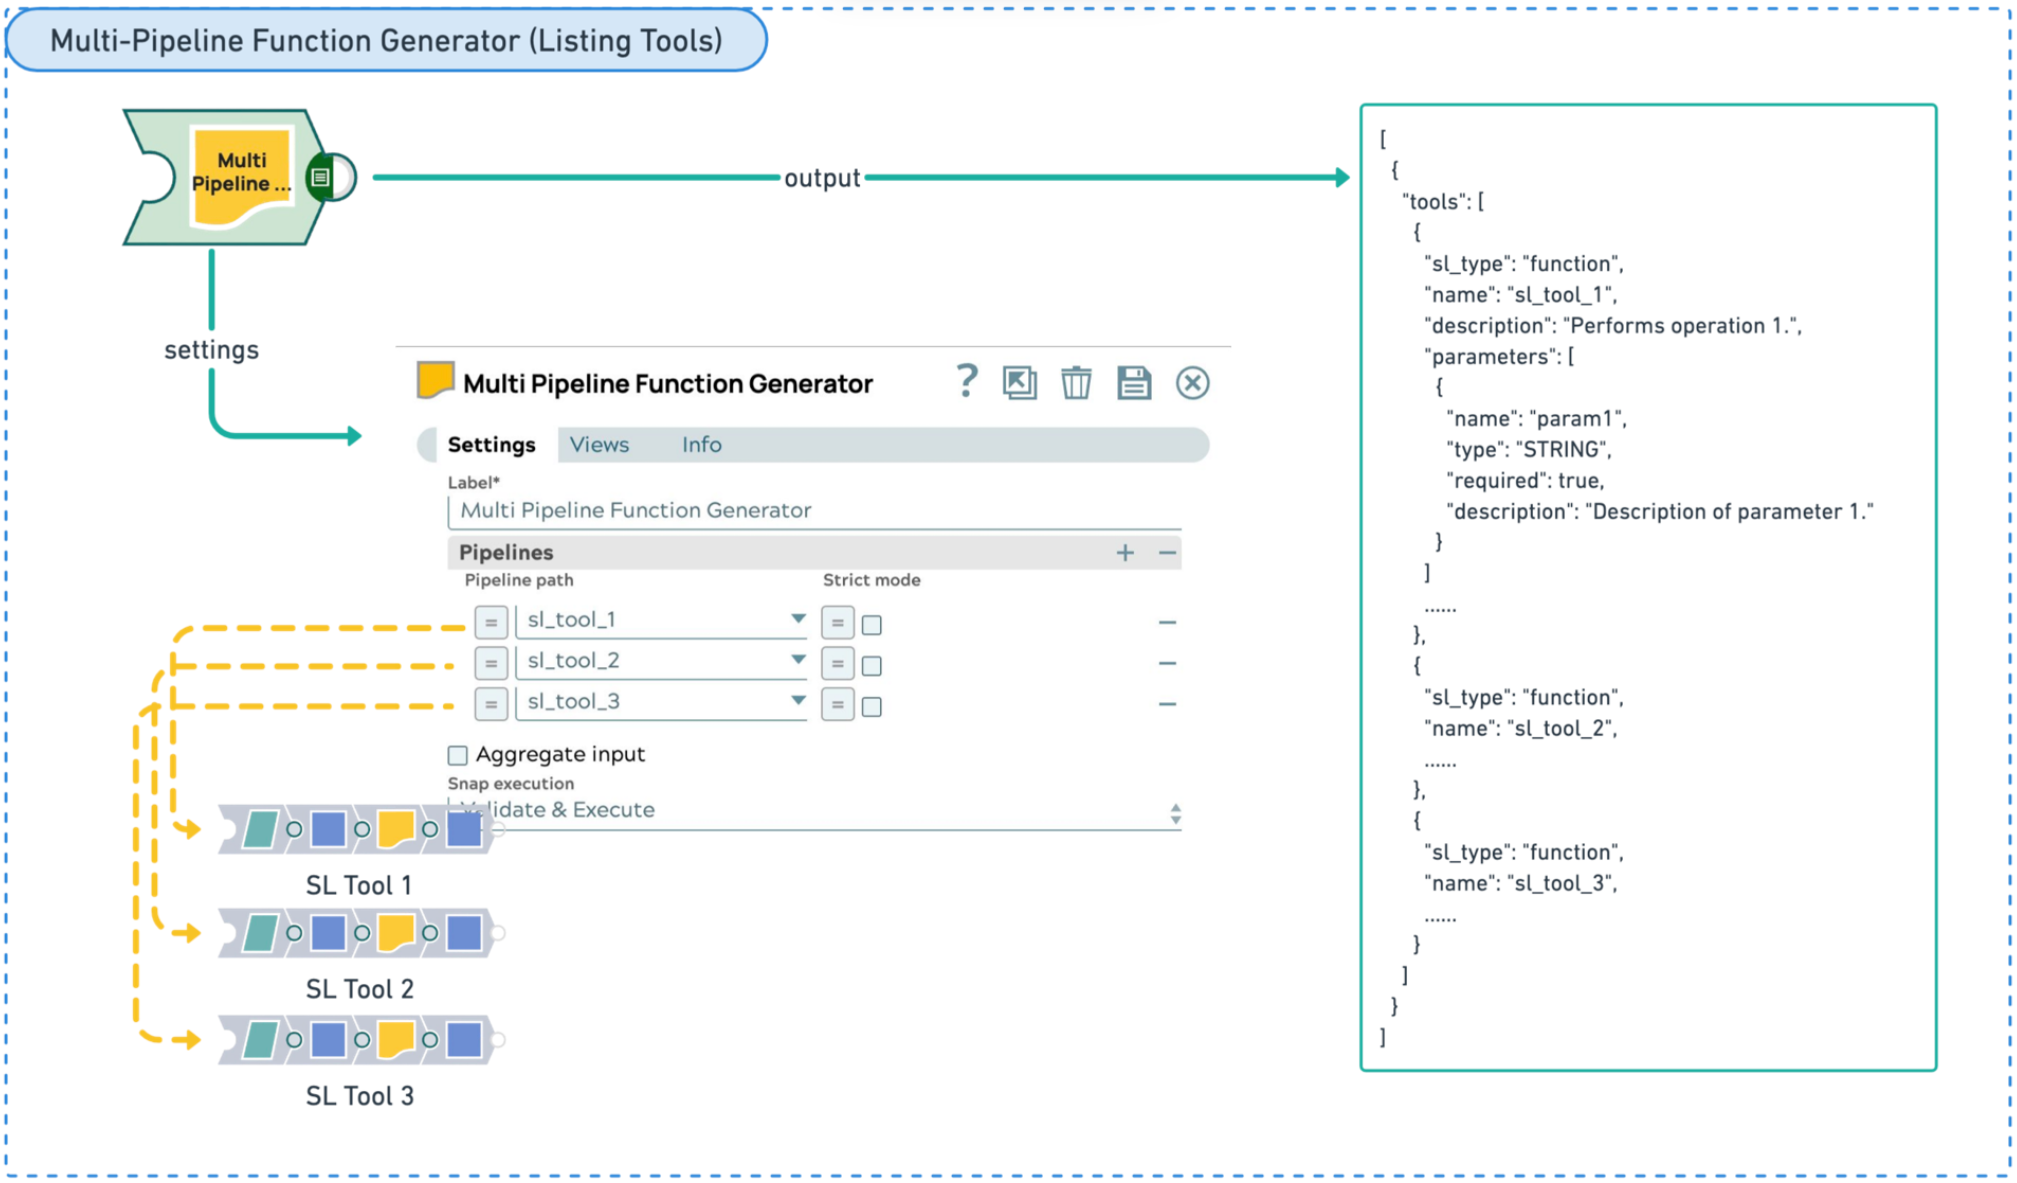Open the sl_tool_1 pipeline path dropdown

(798, 619)
